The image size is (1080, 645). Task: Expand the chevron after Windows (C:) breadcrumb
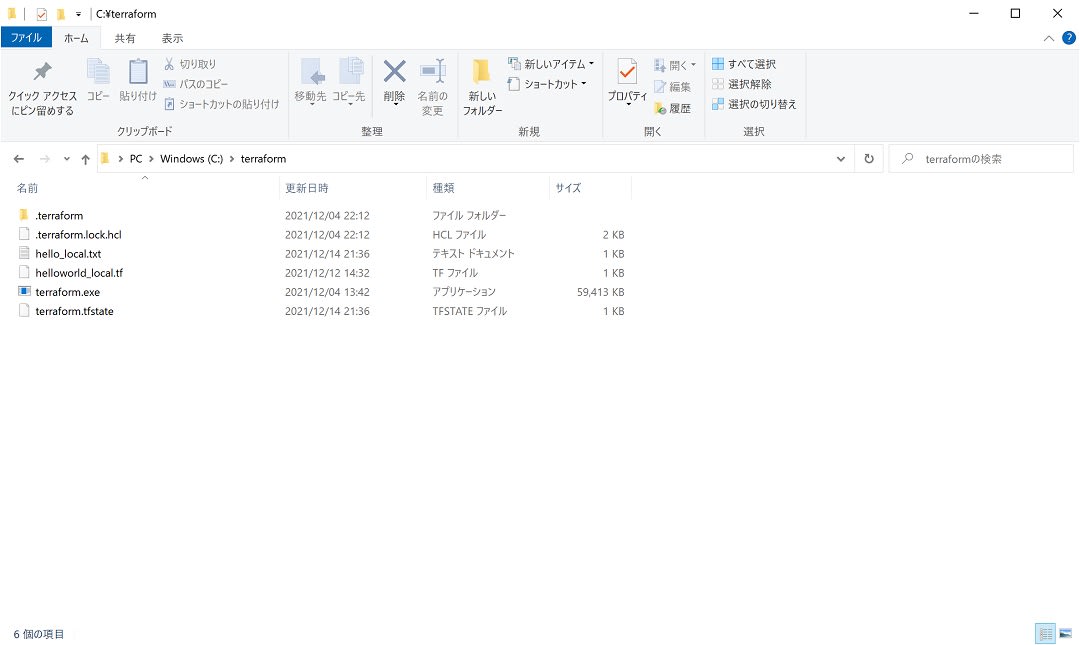point(232,159)
